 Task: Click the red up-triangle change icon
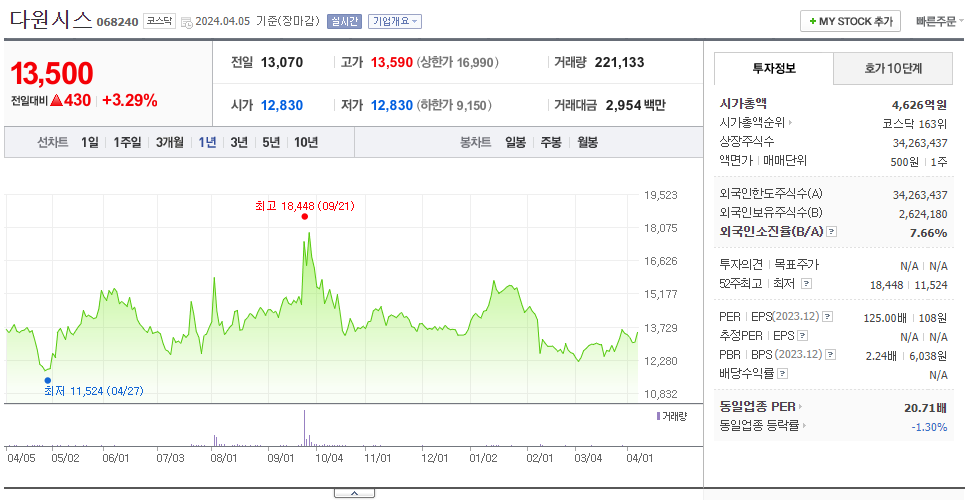pos(56,100)
